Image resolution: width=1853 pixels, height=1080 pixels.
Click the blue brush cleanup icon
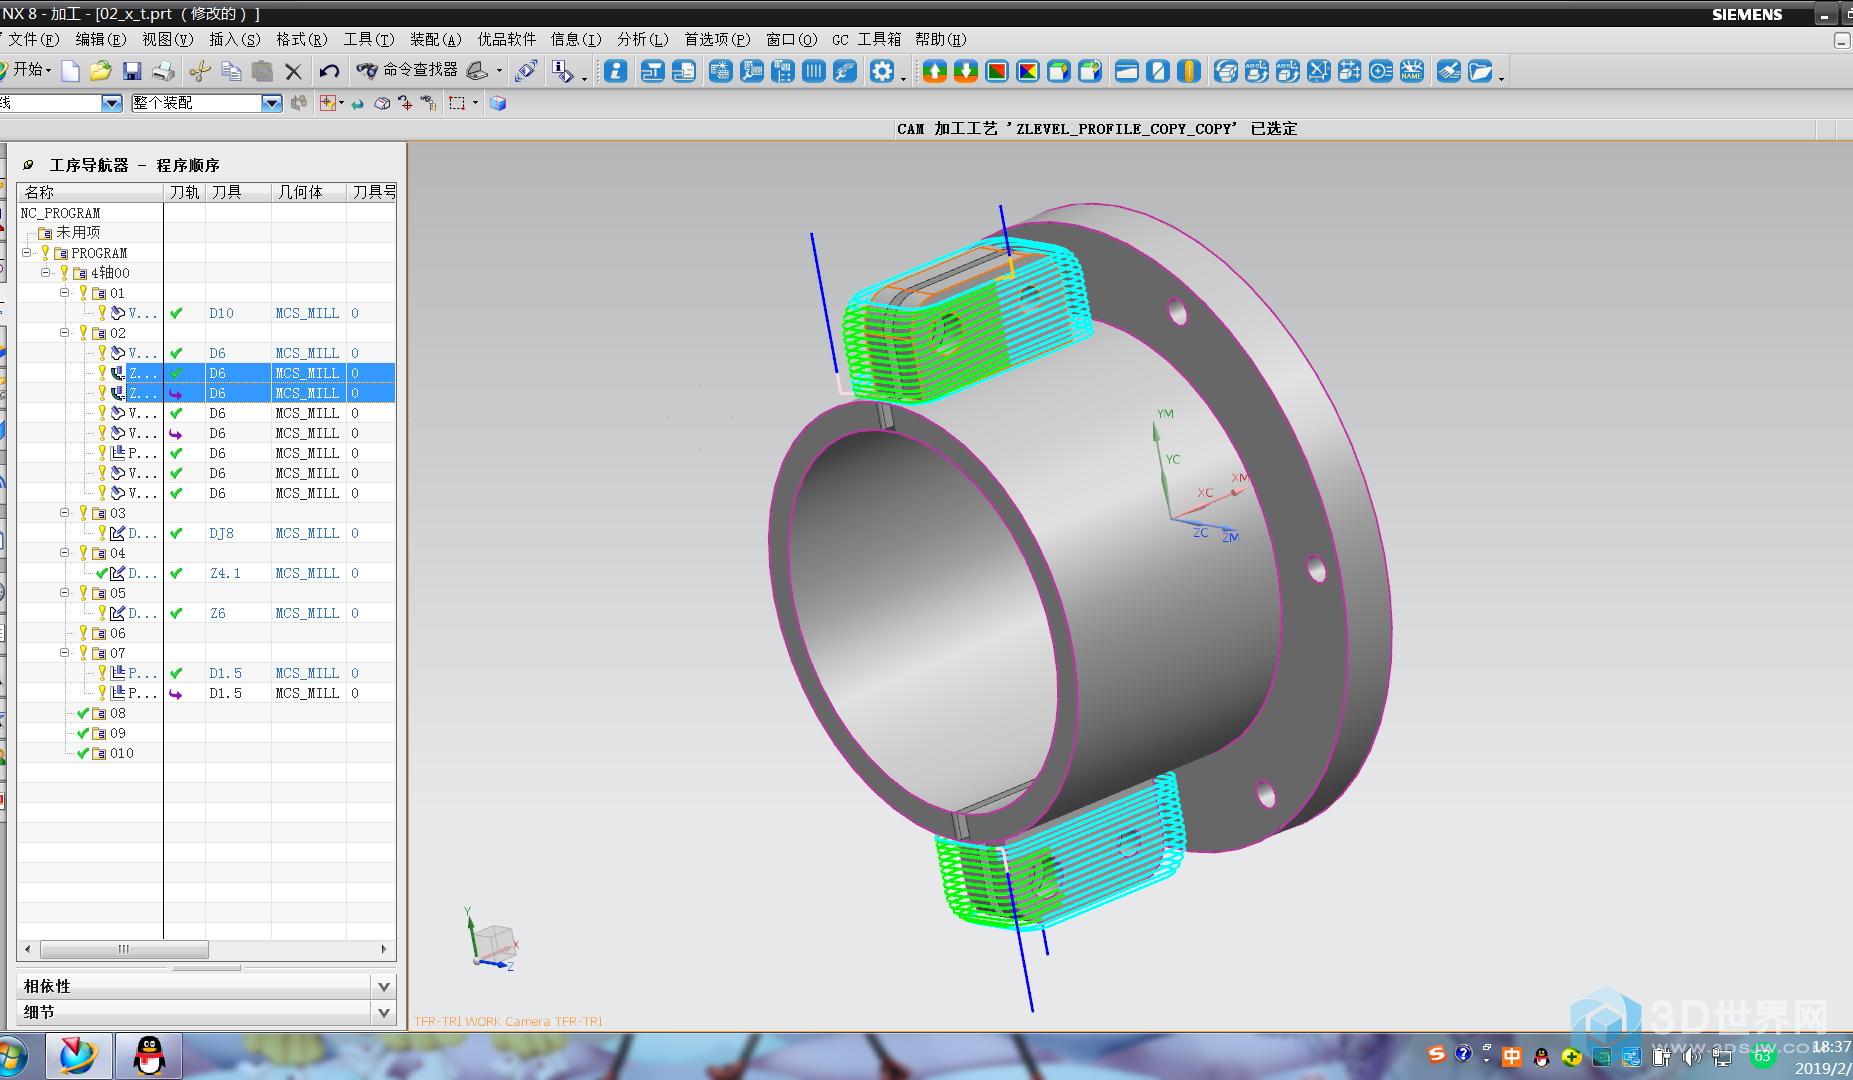click(1448, 71)
